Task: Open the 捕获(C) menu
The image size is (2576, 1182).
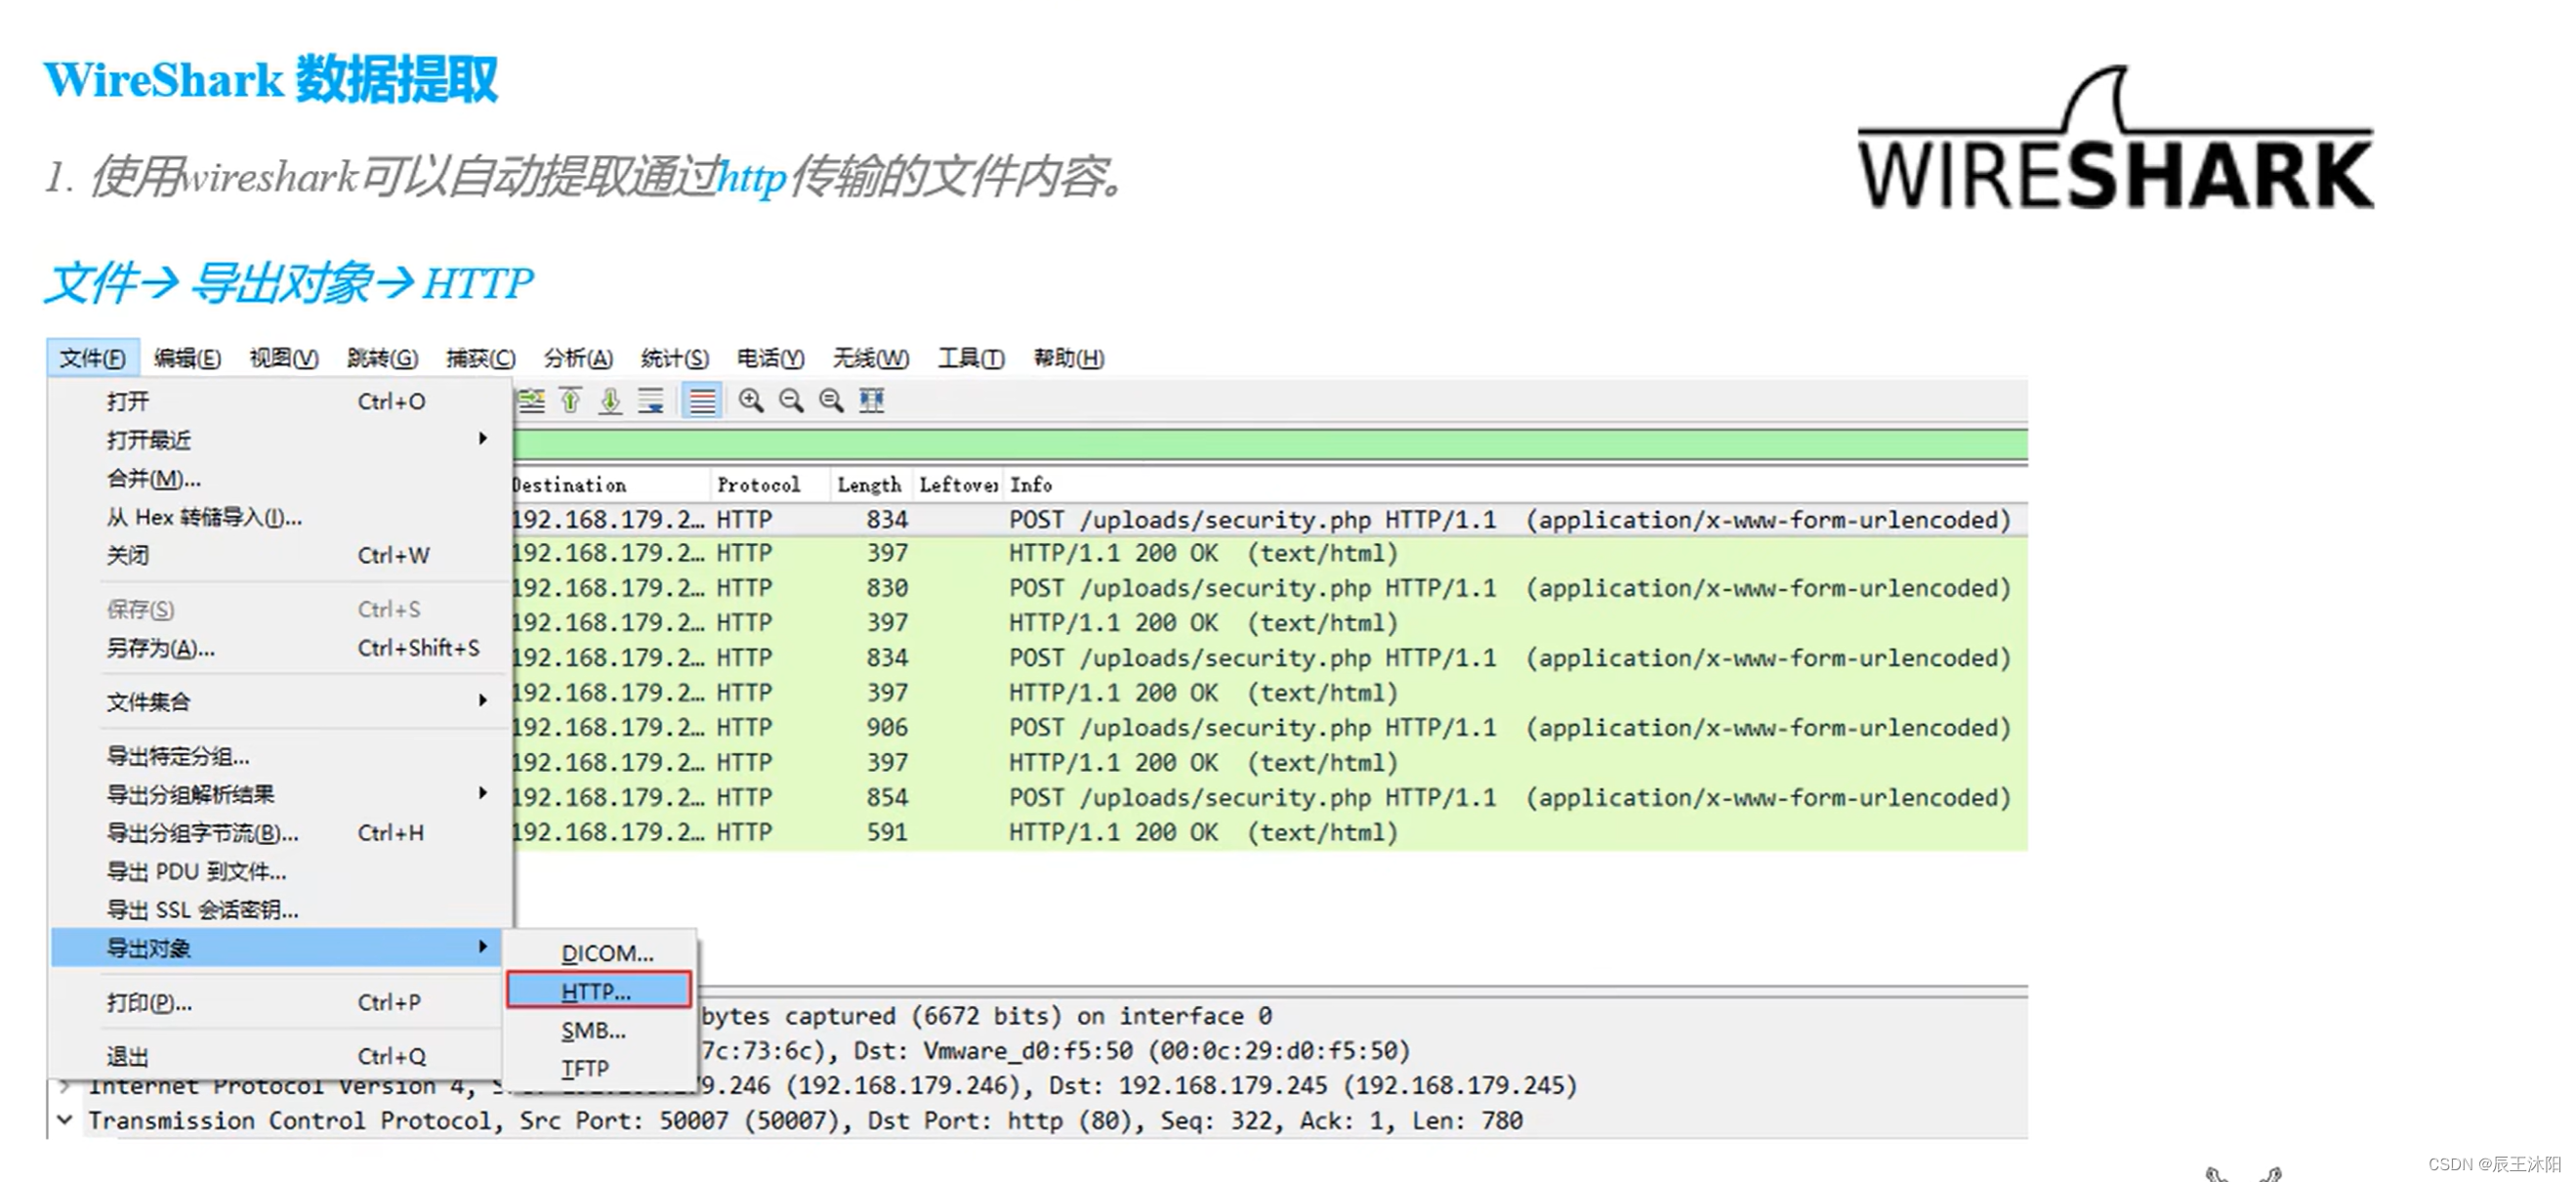Action: 481,358
